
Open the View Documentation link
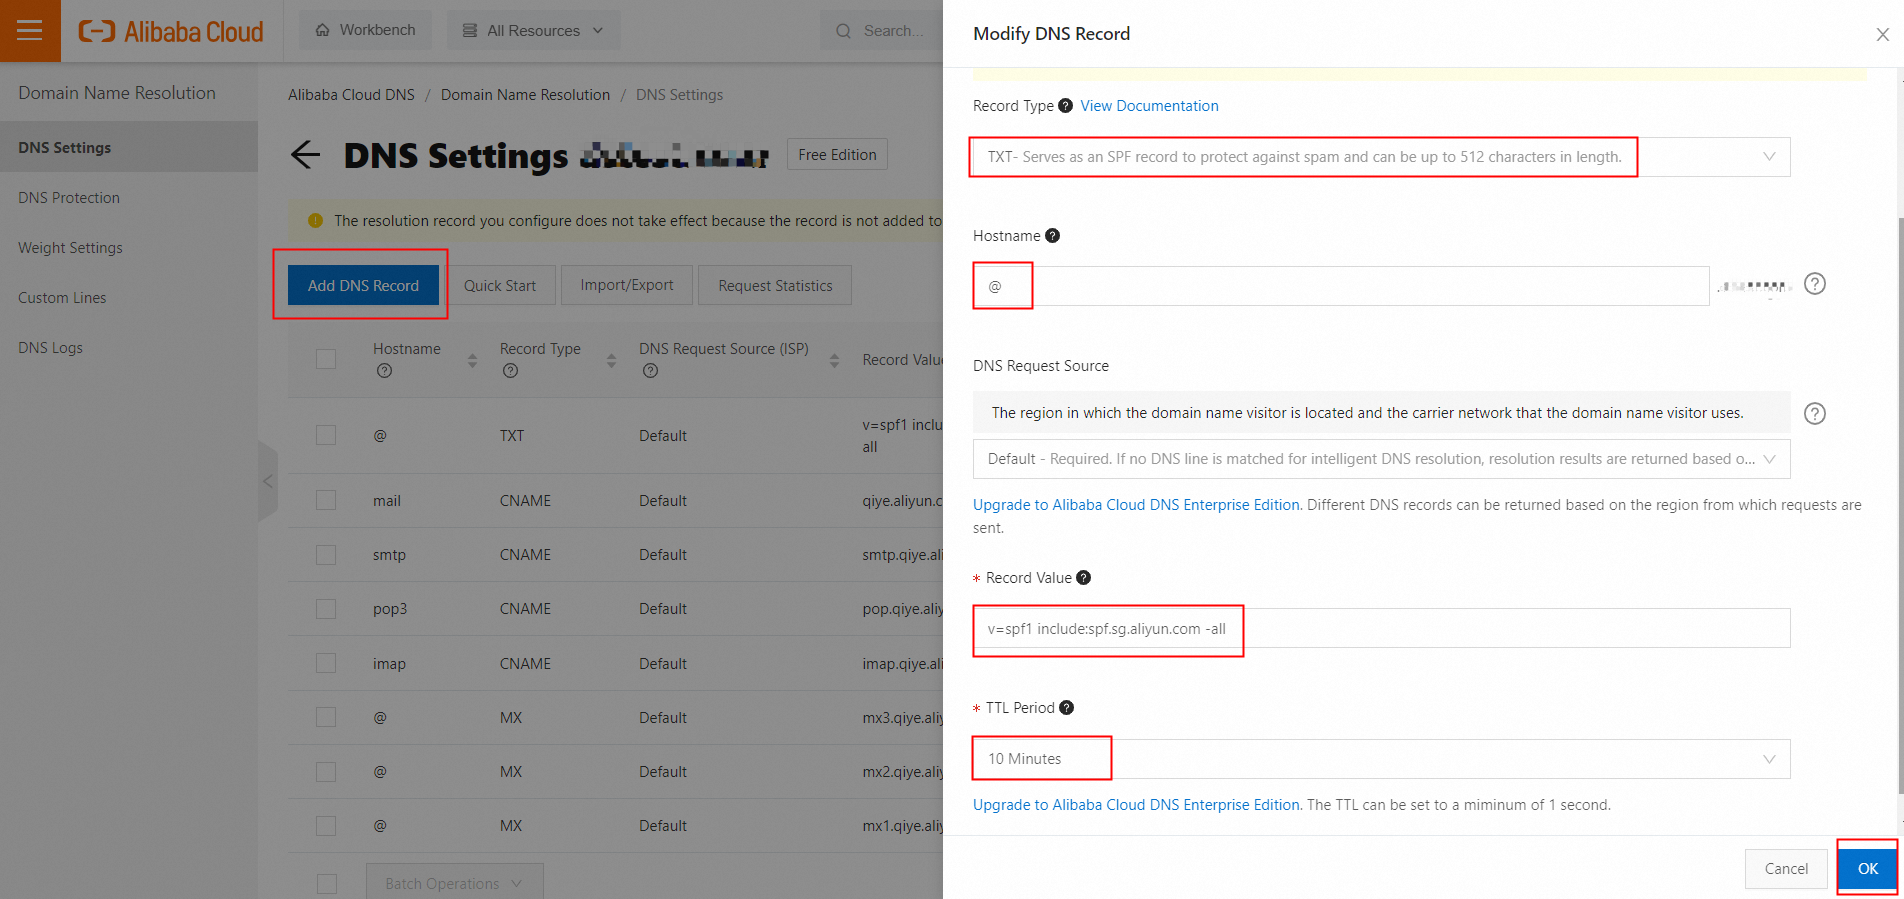pos(1149,106)
